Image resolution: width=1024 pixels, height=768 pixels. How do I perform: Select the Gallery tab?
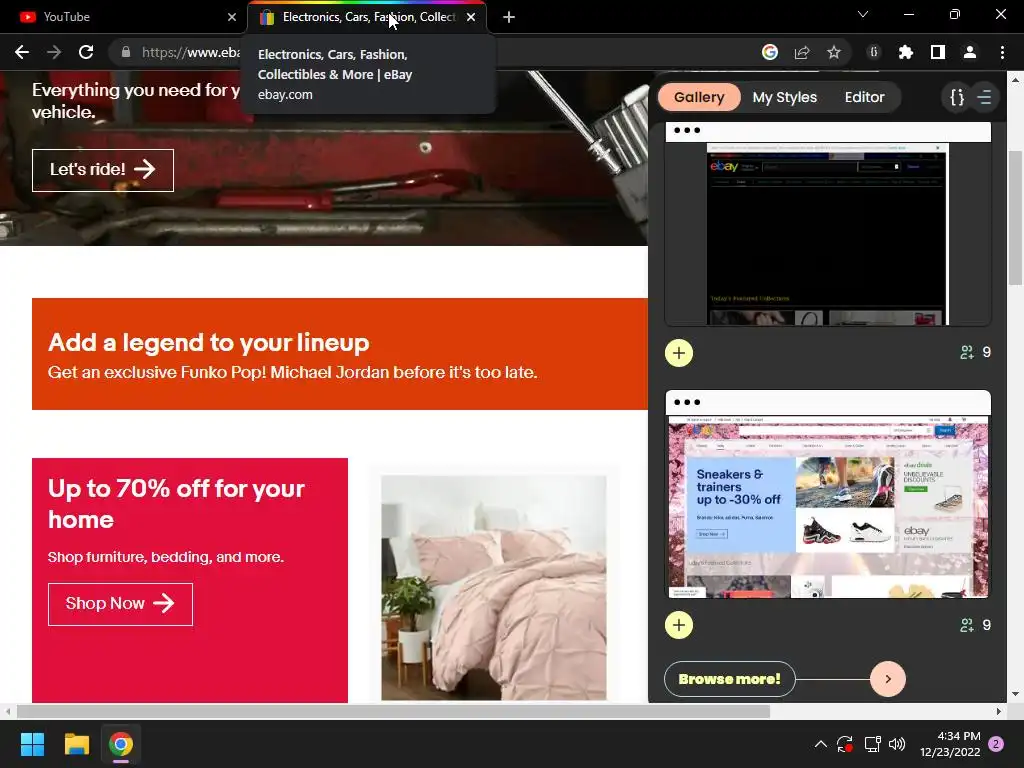click(x=699, y=97)
